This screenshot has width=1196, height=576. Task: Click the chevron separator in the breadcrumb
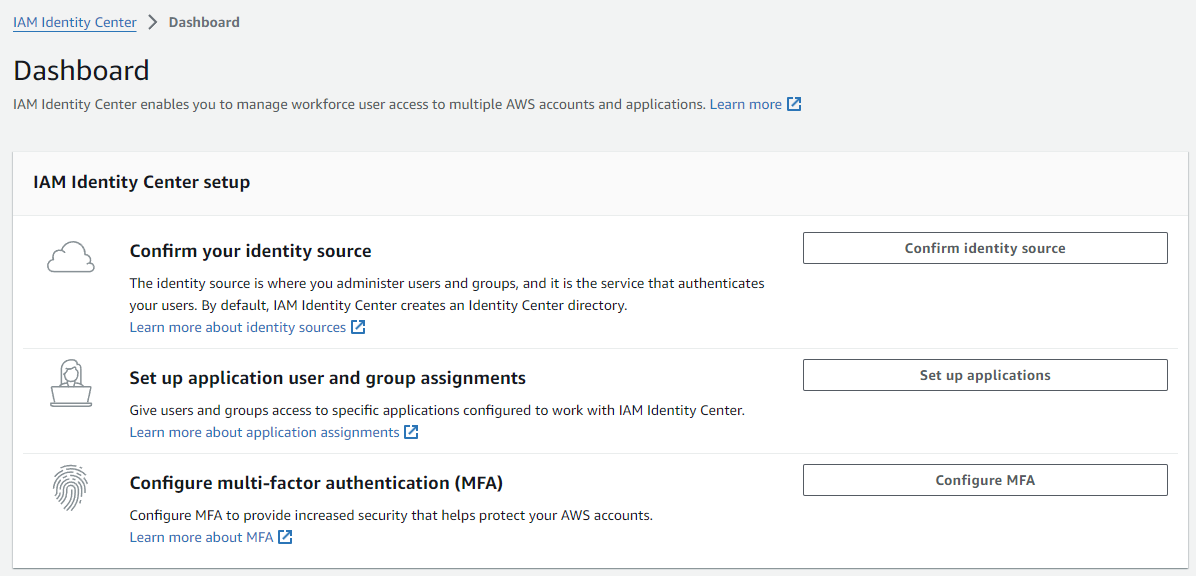152,21
